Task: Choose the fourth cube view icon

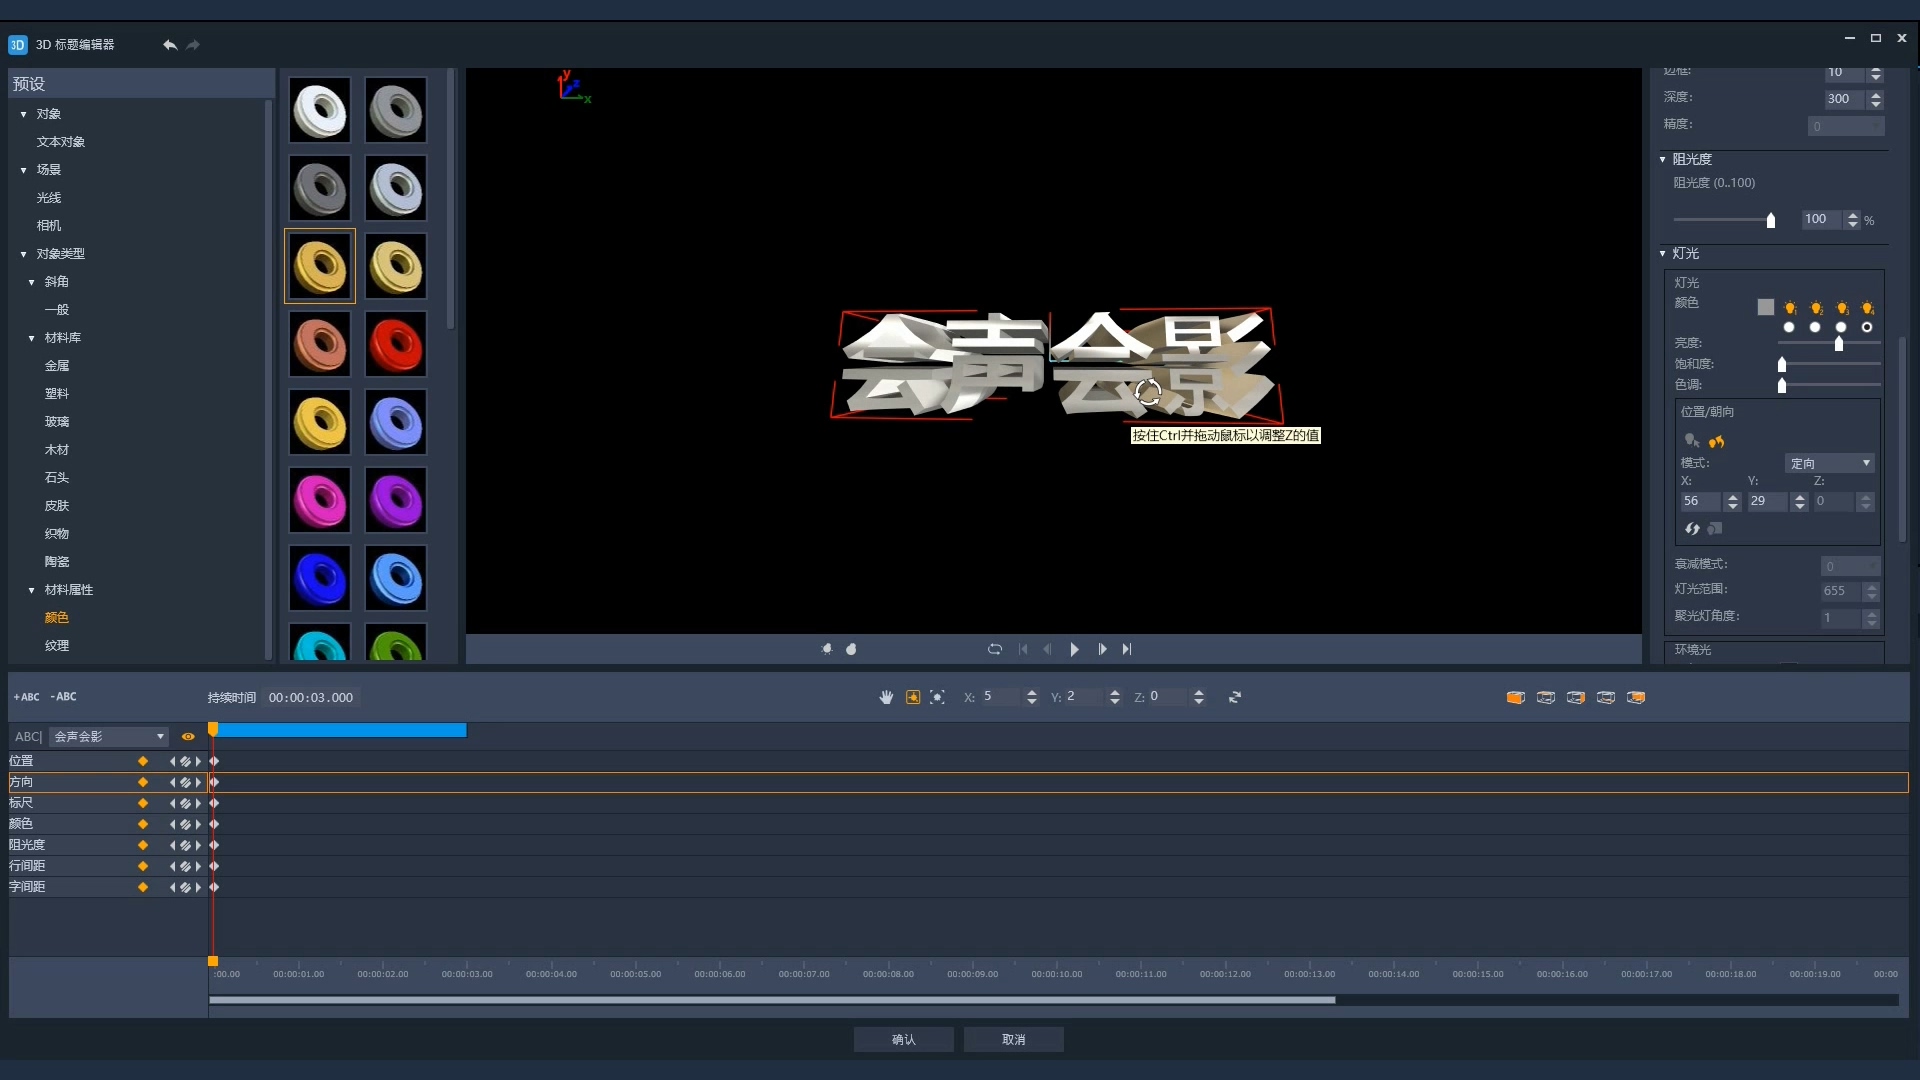Action: tap(1606, 697)
